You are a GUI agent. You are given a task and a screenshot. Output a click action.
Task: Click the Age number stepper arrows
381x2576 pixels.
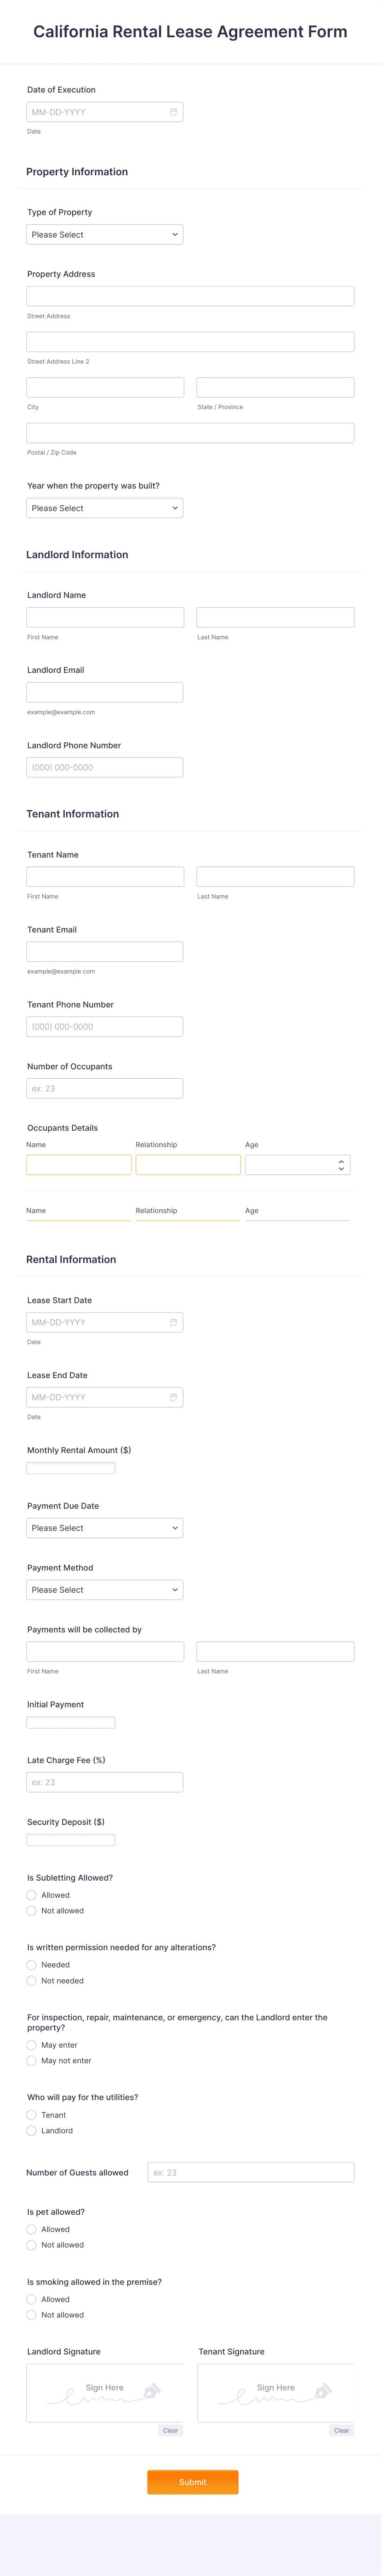click(x=341, y=1165)
